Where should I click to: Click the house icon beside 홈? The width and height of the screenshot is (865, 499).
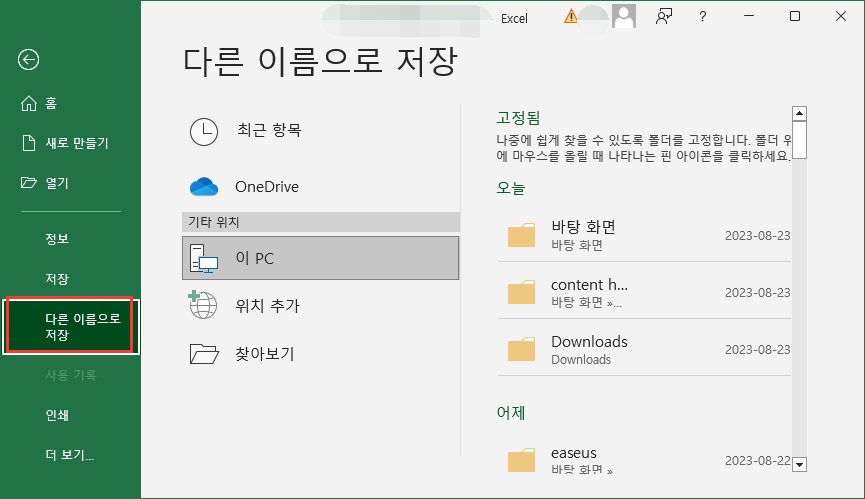coord(29,103)
